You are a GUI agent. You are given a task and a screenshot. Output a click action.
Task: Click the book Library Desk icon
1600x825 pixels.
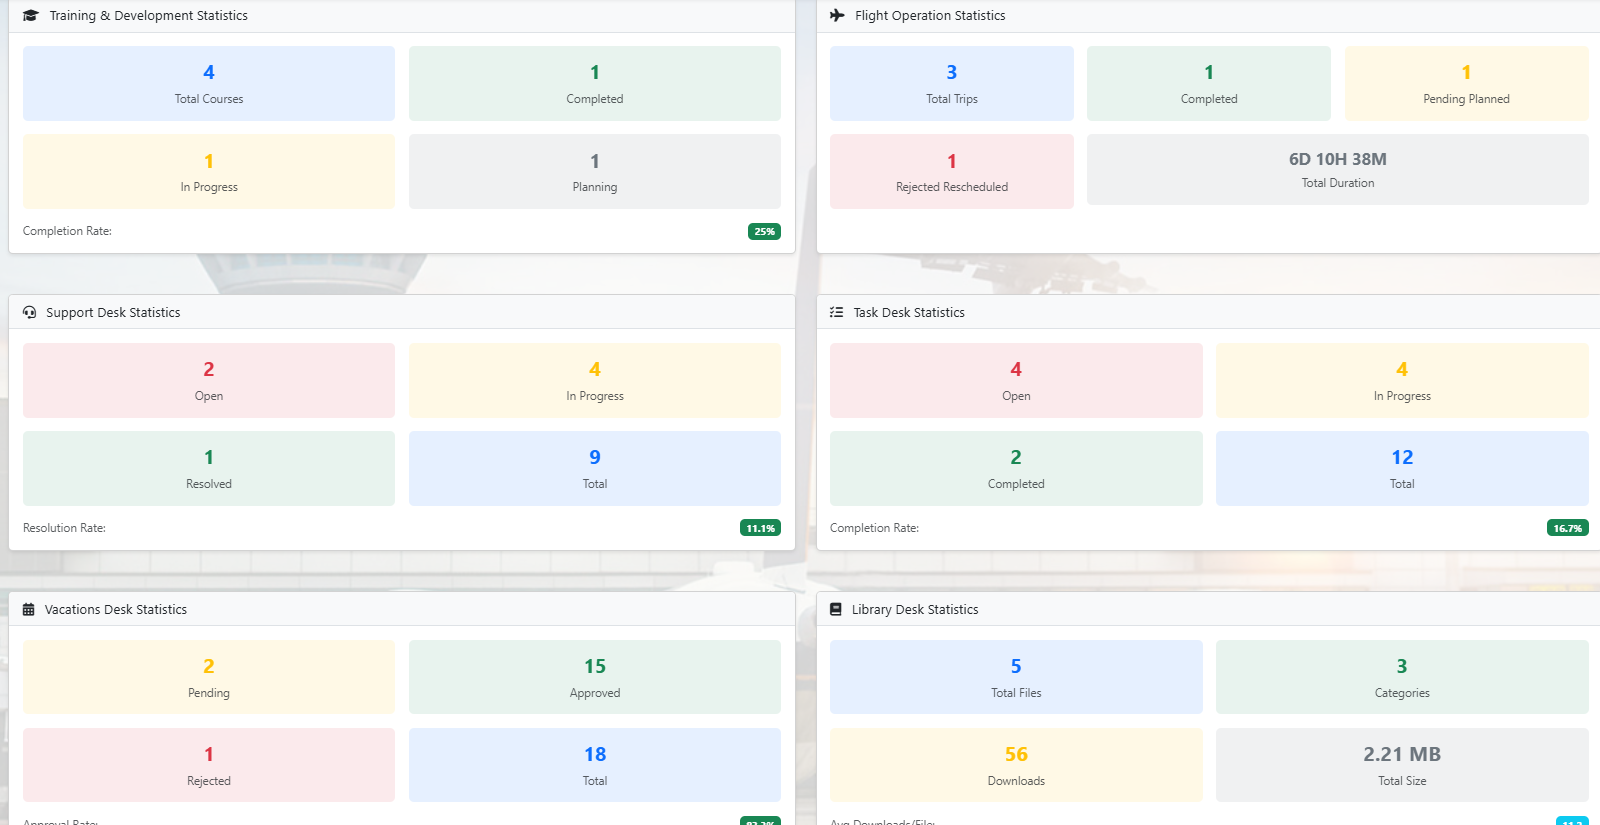point(836,610)
